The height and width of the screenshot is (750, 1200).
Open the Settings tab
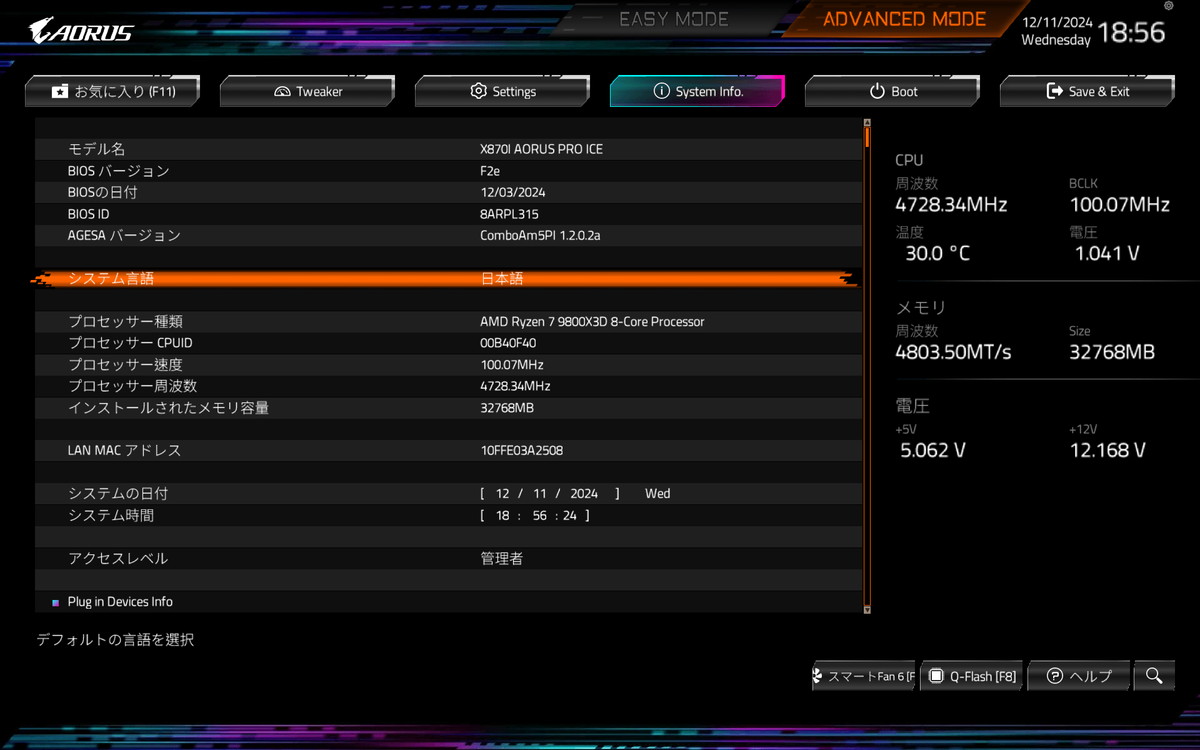tap(502, 91)
